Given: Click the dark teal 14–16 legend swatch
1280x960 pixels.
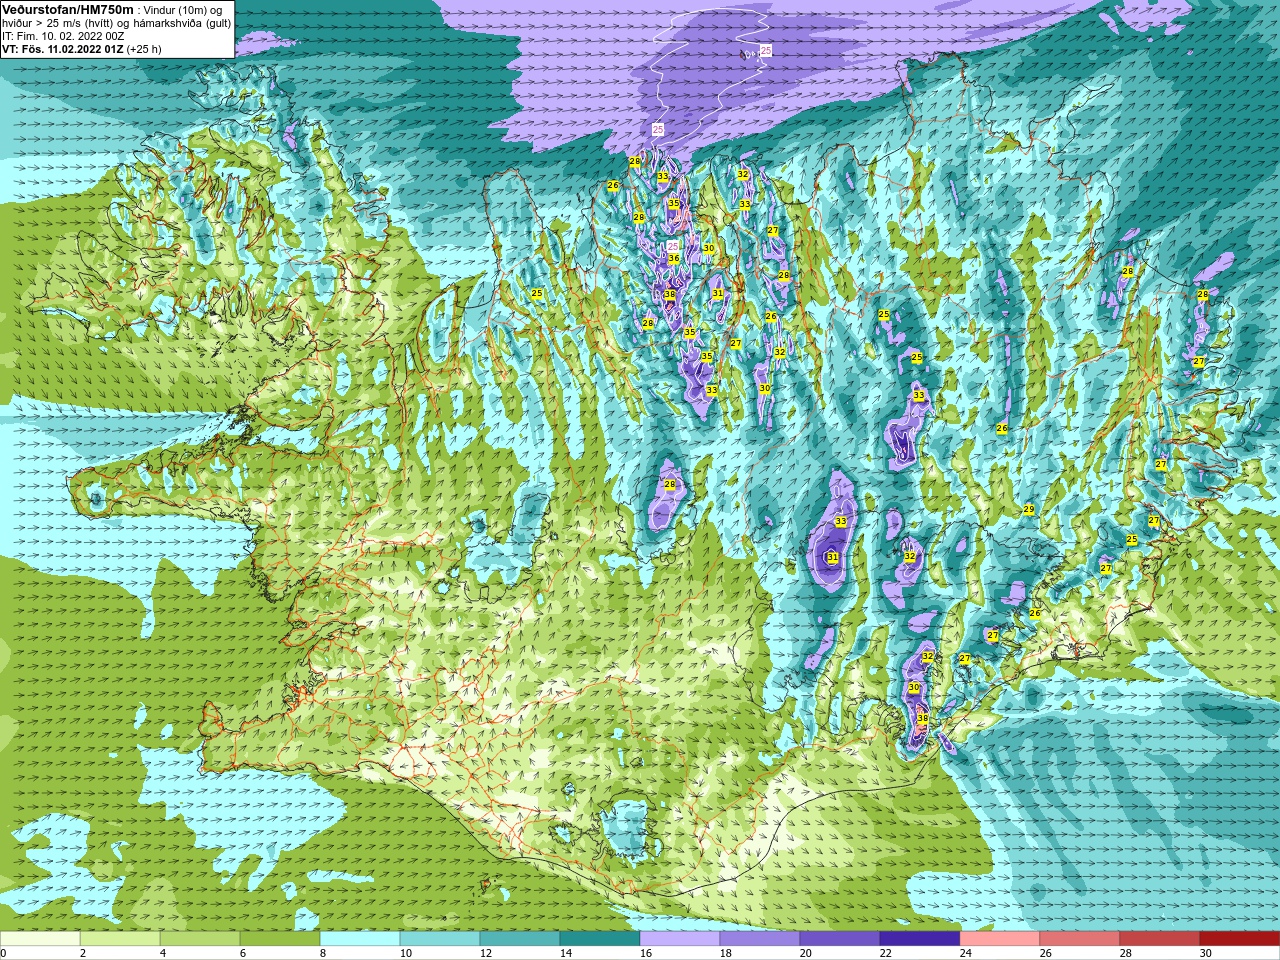Looking at the screenshot, I should 600,939.
